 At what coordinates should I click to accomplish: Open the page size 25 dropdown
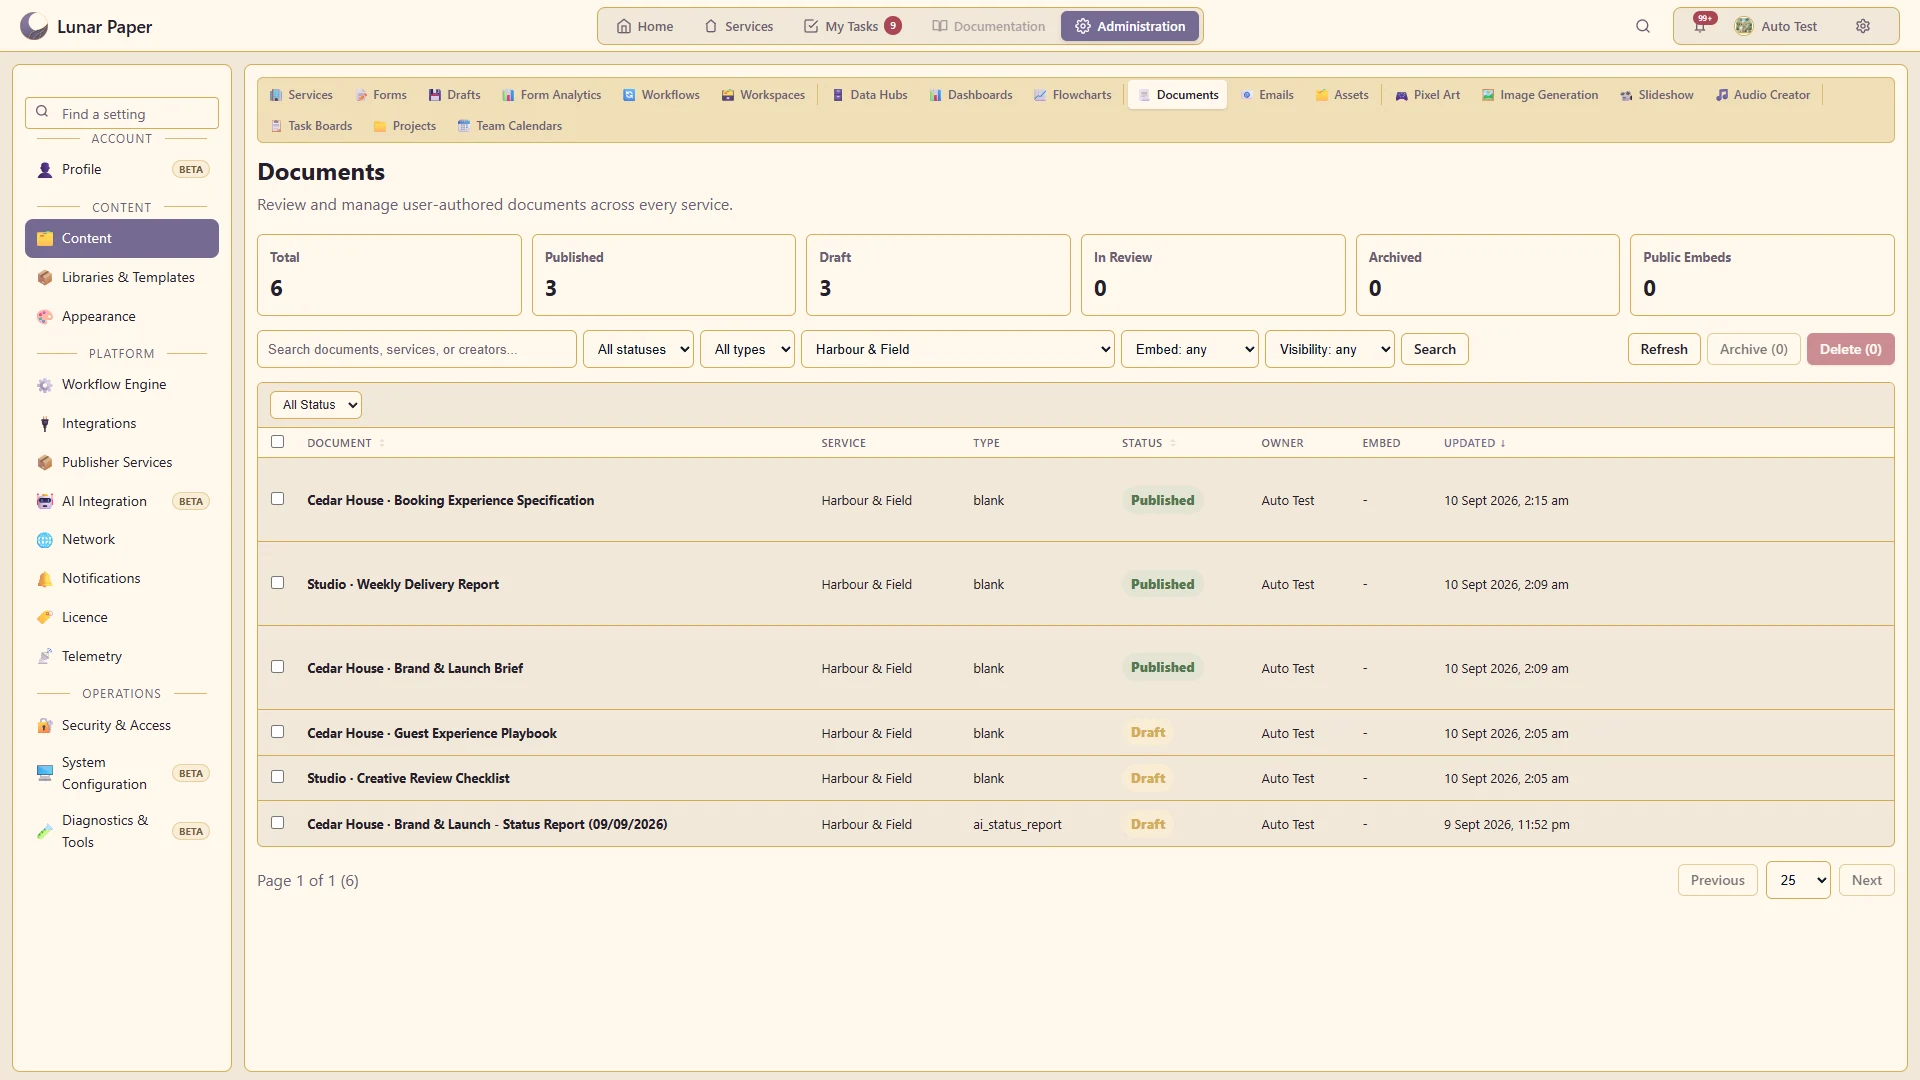point(1798,881)
